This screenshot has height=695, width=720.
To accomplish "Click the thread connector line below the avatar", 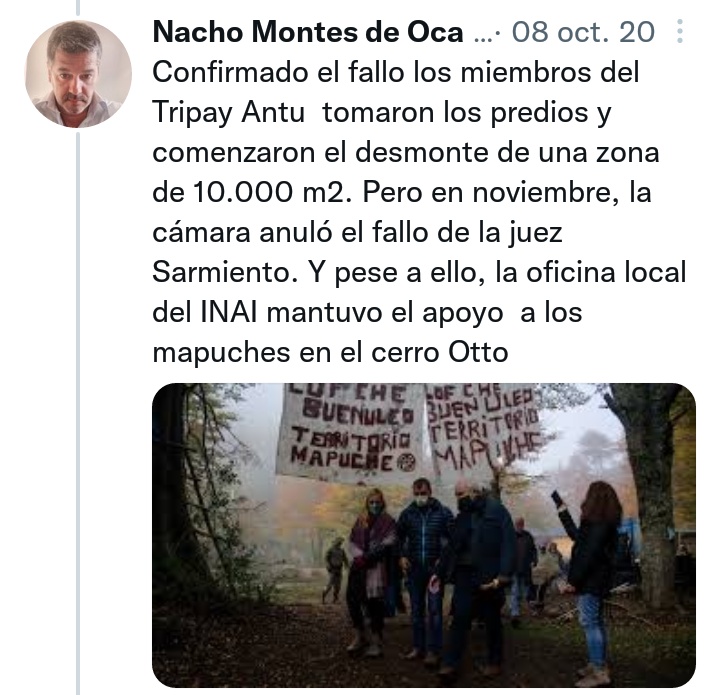I will 78,413.
